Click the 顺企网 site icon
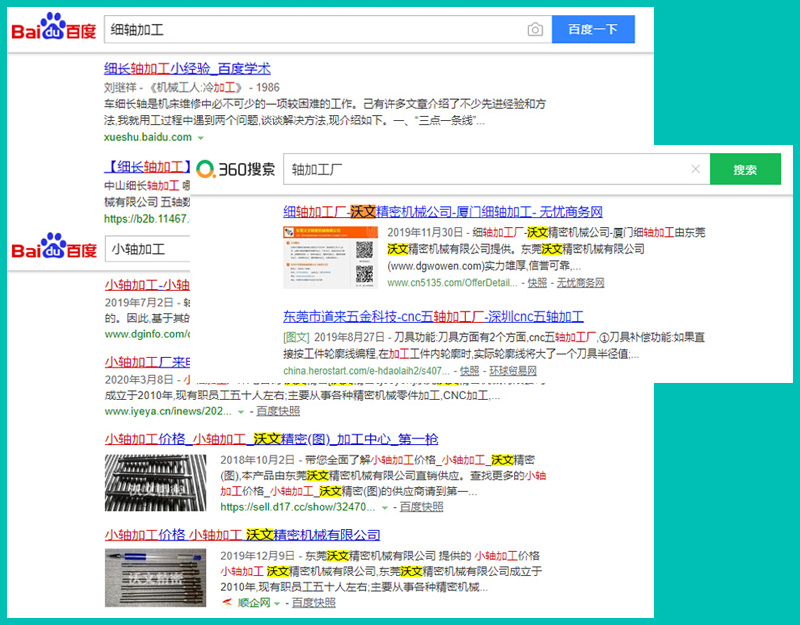Viewport: 800px width, 625px height. pyautogui.click(x=227, y=603)
